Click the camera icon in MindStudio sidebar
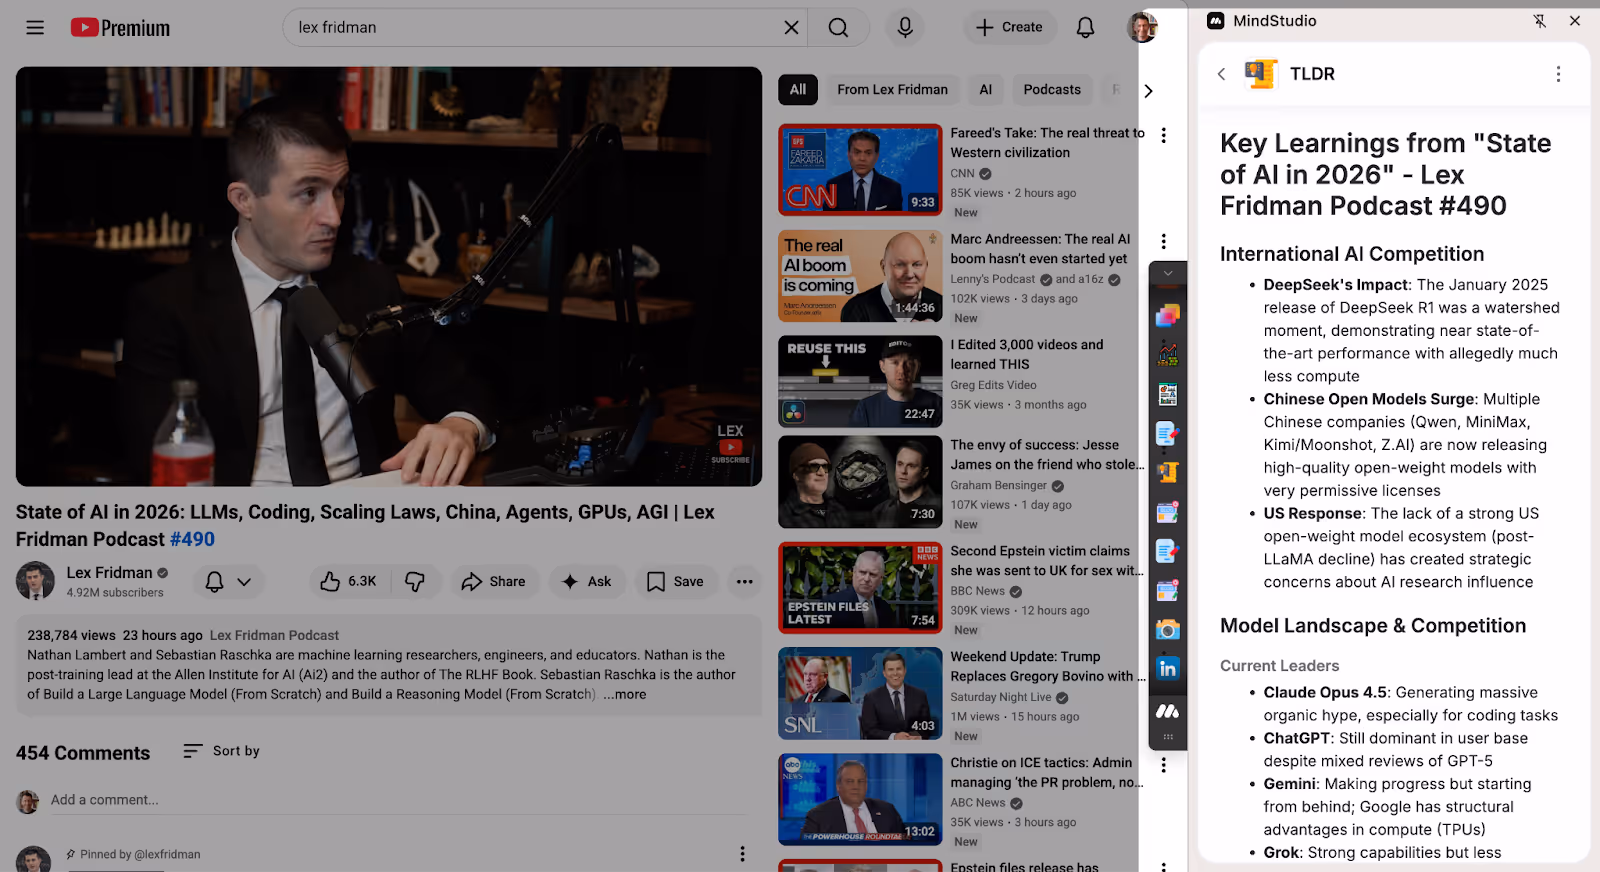The image size is (1600, 872). [x=1167, y=630]
